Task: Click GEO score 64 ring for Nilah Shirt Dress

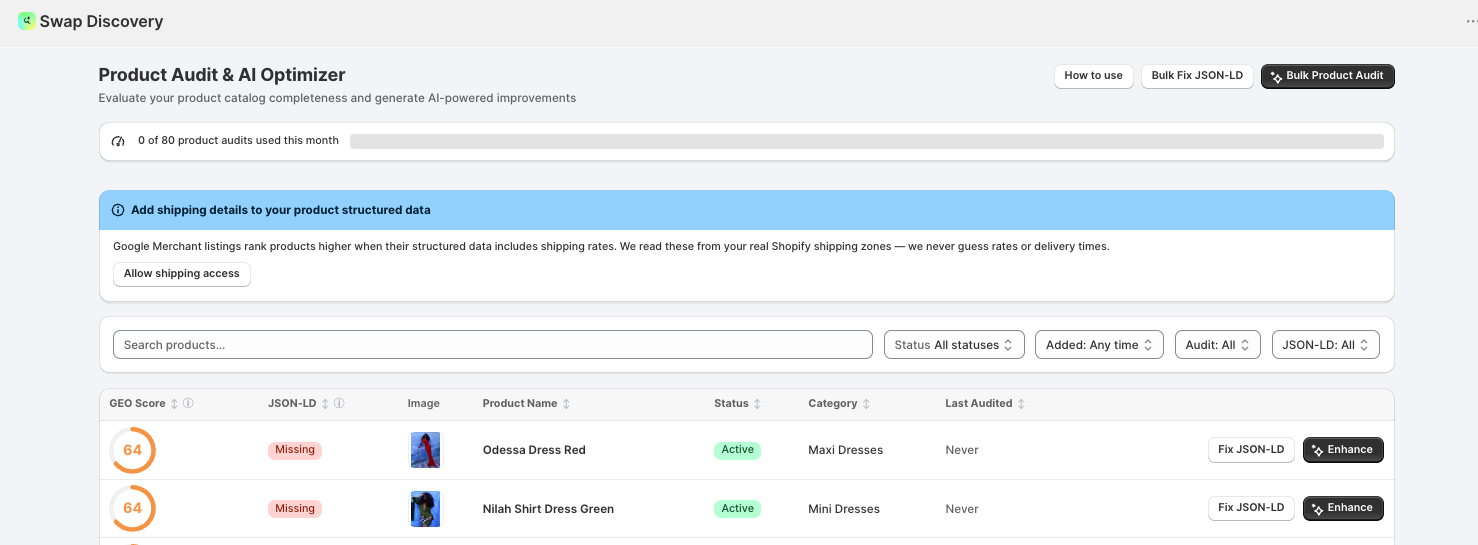Action: (x=132, y=508)
